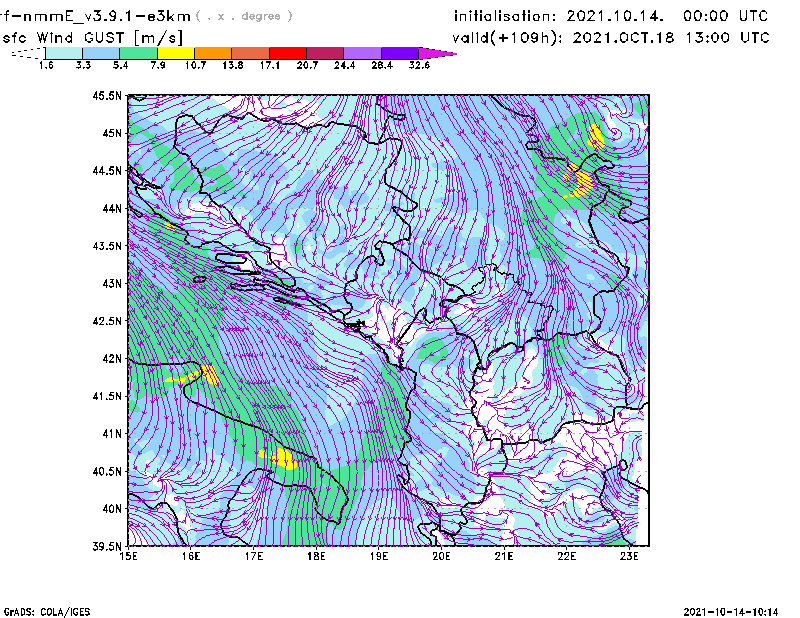Select the orange legend swatch after 10.7
Image resolution: width=800 pixels, height=618 pixels.
[213, 53]
